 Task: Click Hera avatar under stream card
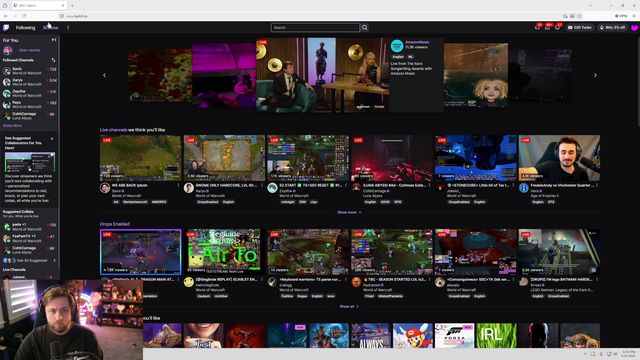[x=524, y=188]
